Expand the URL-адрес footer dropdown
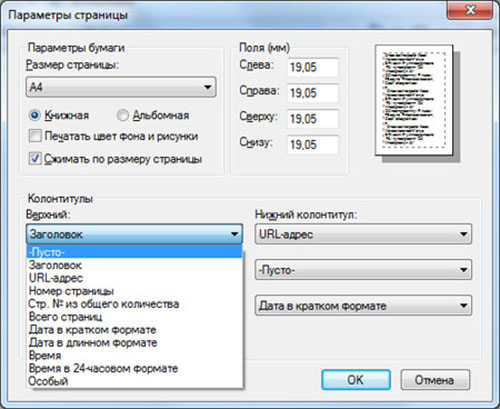Screen dimensions: 500x409 tap(363, 234)
